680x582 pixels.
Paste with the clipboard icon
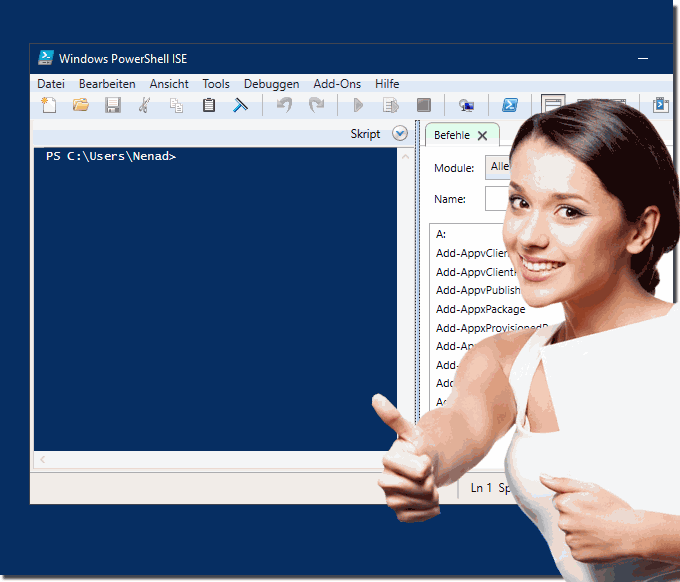pyautogui.click(x=209, y=105)
